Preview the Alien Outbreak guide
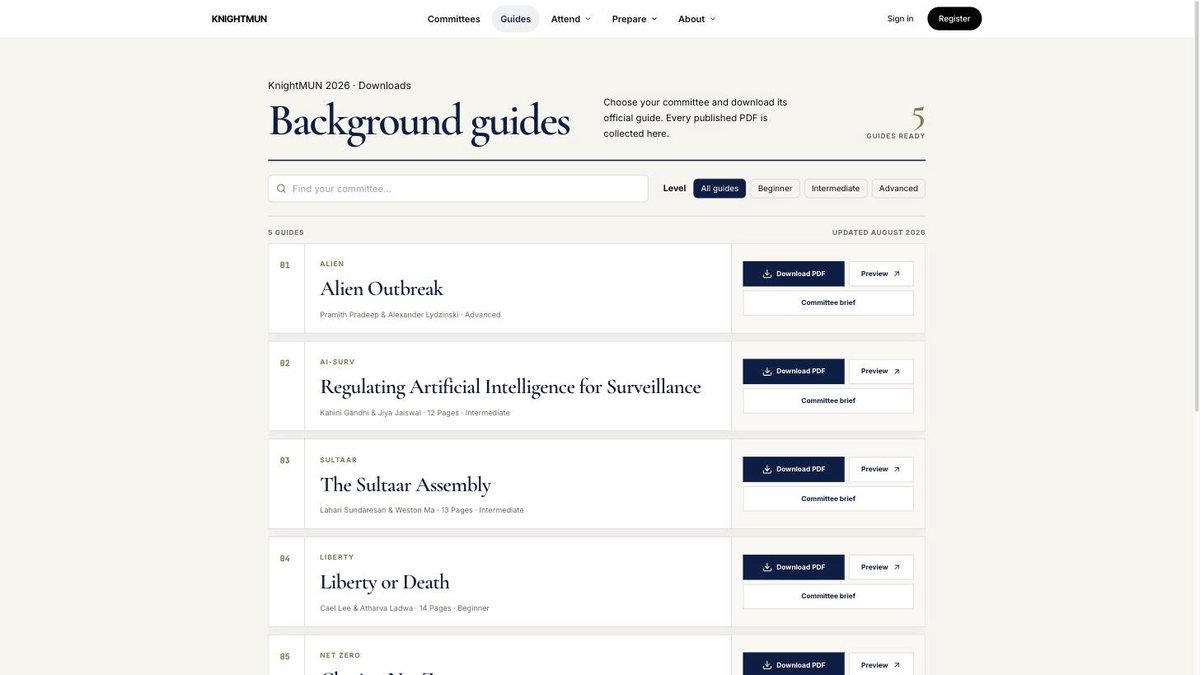This screenshot has height=675, width=1200. coord(881,274)
